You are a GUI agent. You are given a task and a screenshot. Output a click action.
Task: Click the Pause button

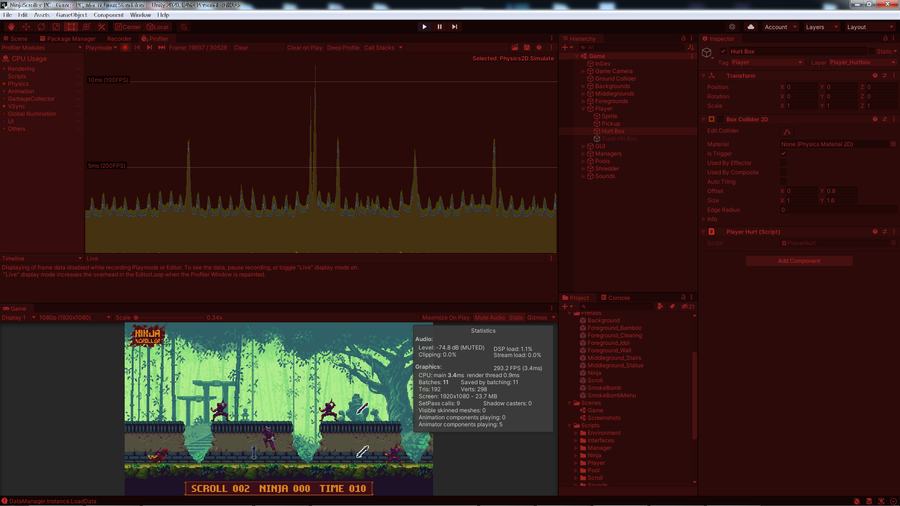pos(439,27)
